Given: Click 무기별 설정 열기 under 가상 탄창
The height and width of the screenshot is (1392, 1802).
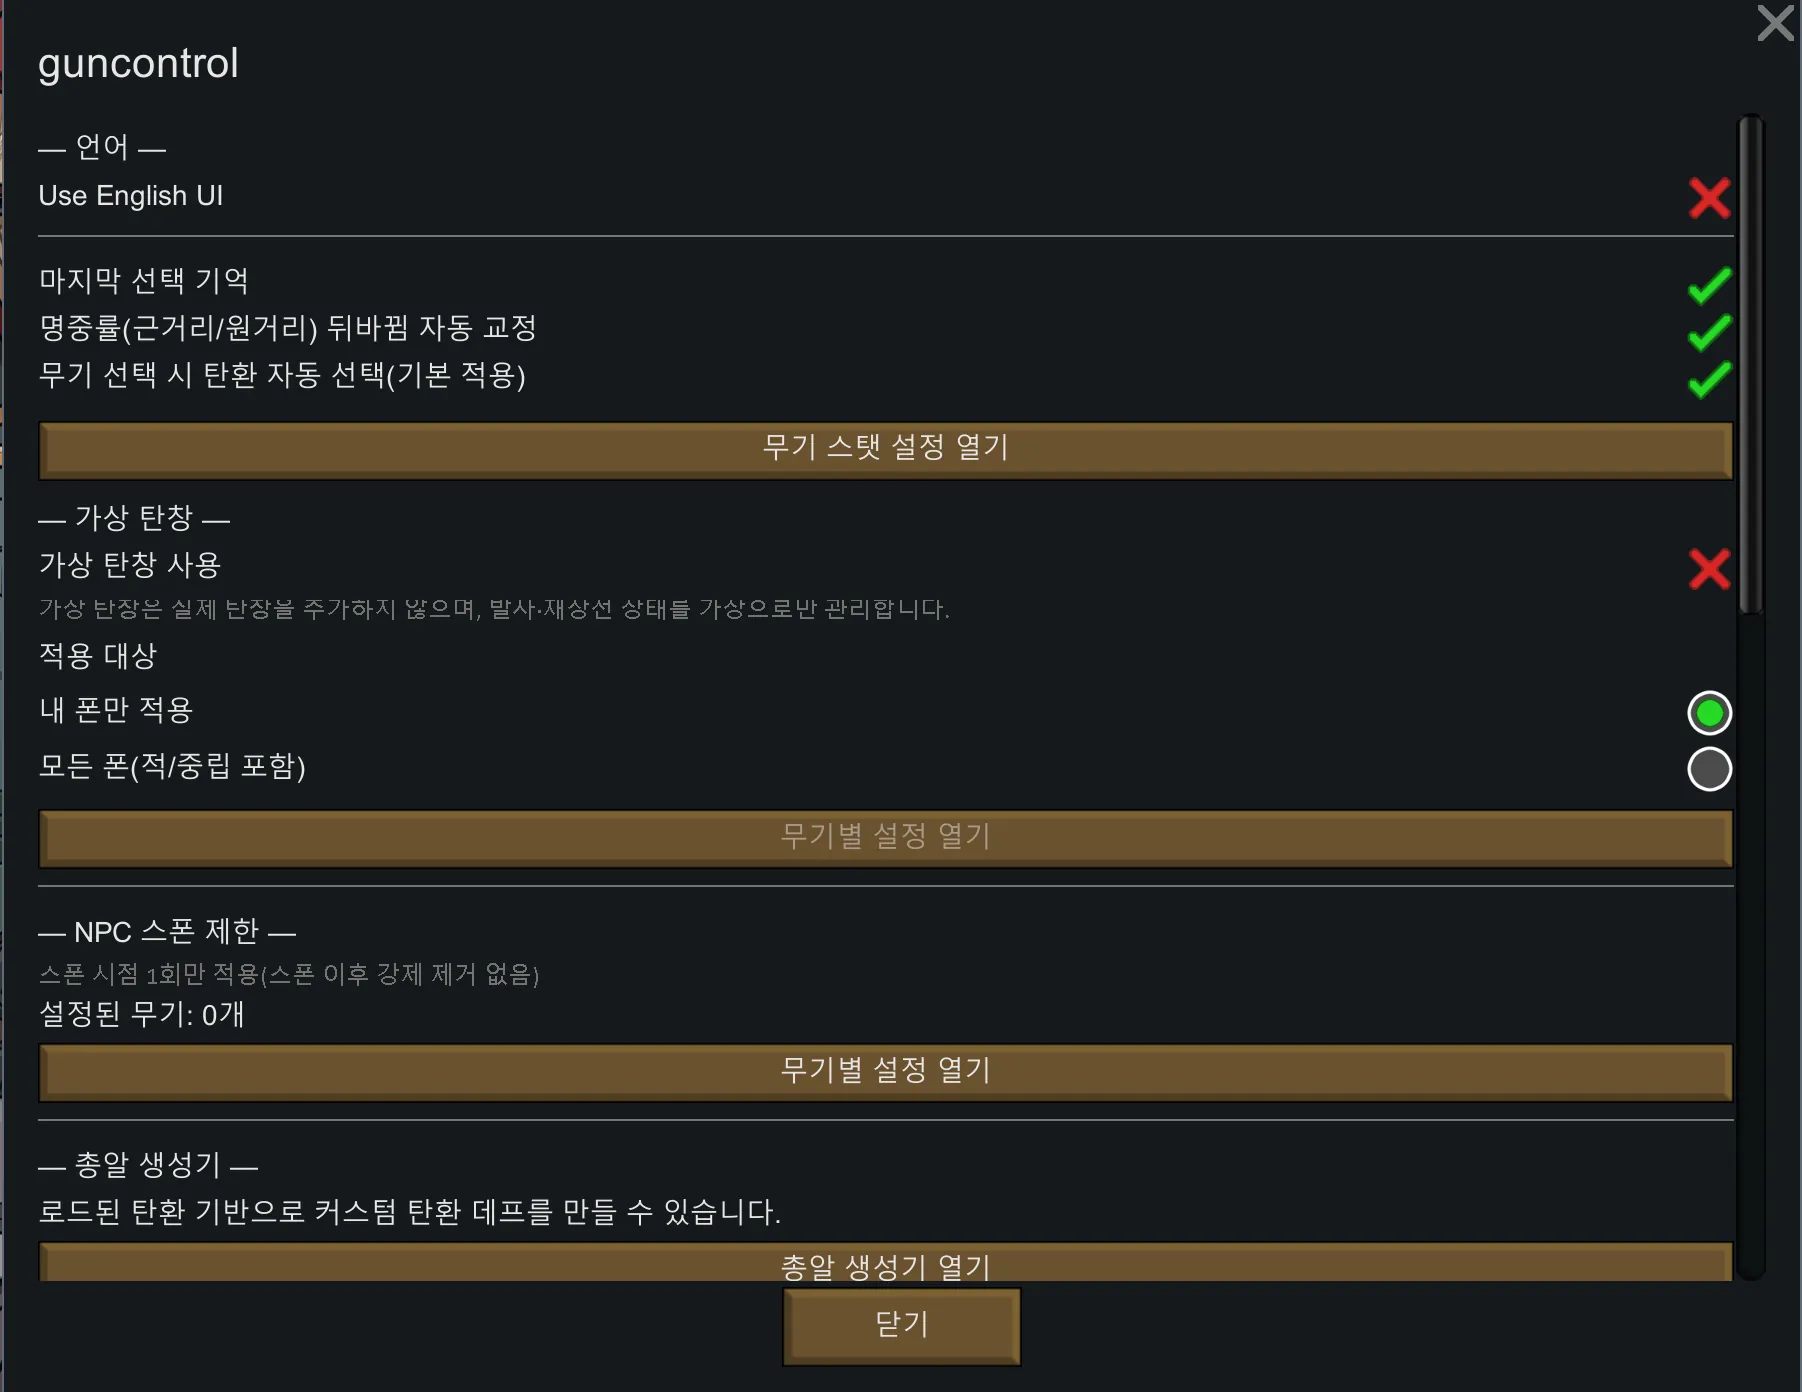Looking at the screenshot, I should tap(885, 838).
